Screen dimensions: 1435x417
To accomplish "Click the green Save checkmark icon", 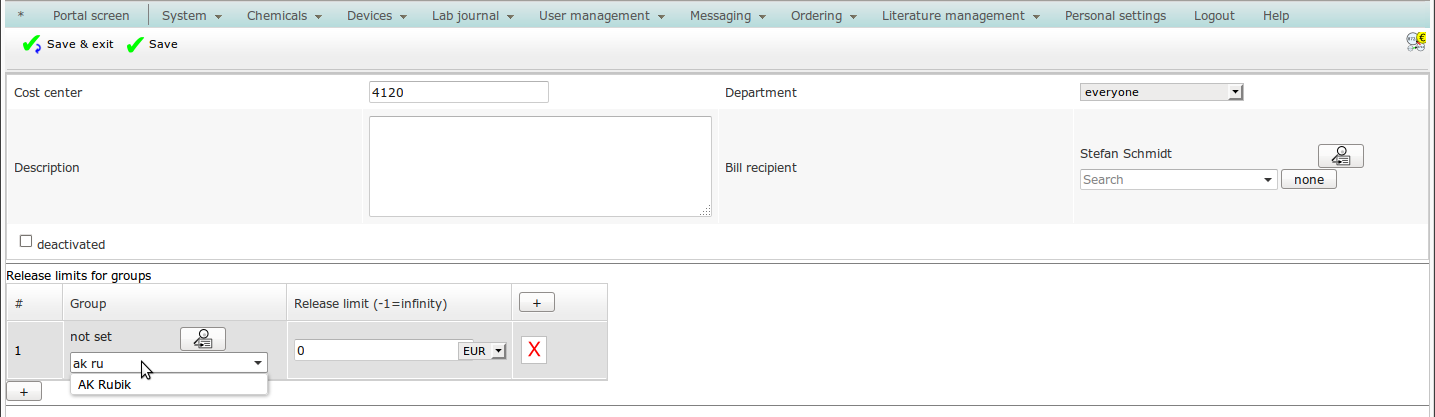I will [135, 45].
